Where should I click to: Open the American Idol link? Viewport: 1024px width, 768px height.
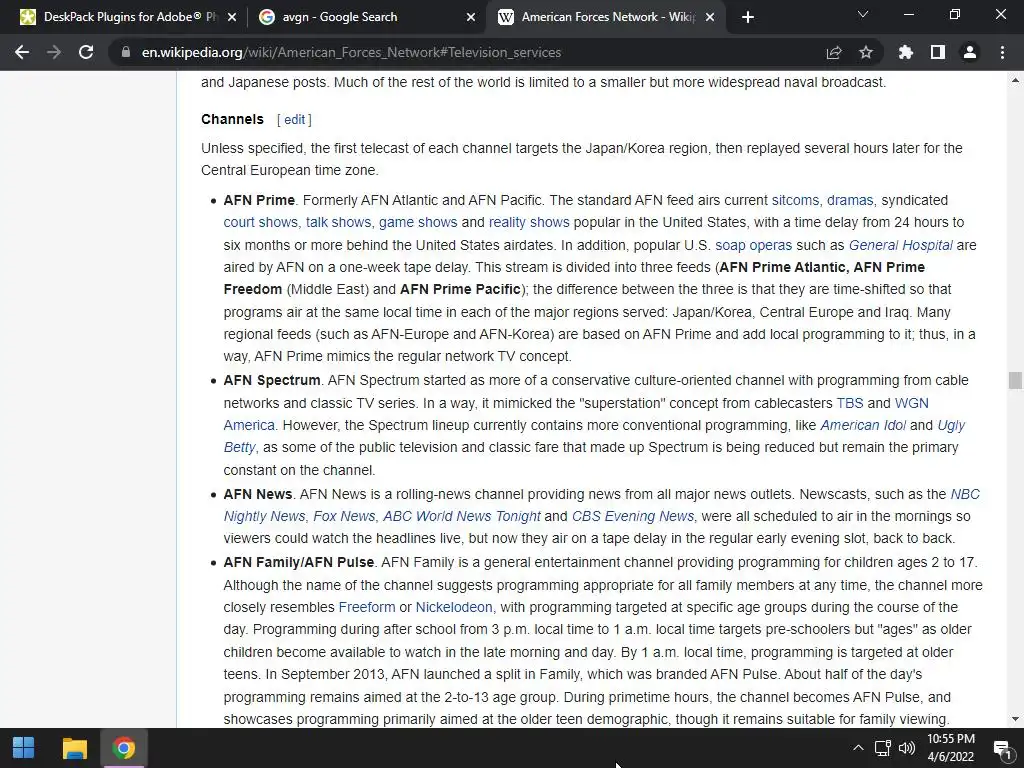[x=863, y=426]
